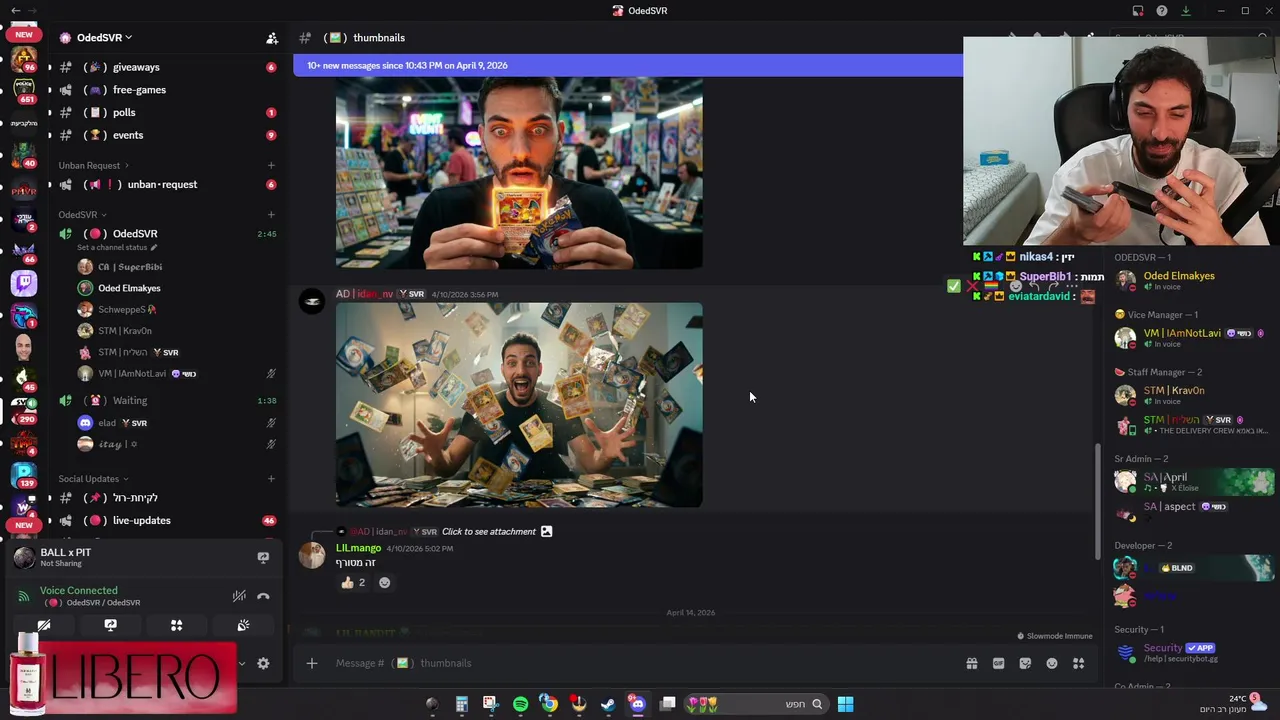Open the Calculator icon in the taskbar

tap(462, 704)
